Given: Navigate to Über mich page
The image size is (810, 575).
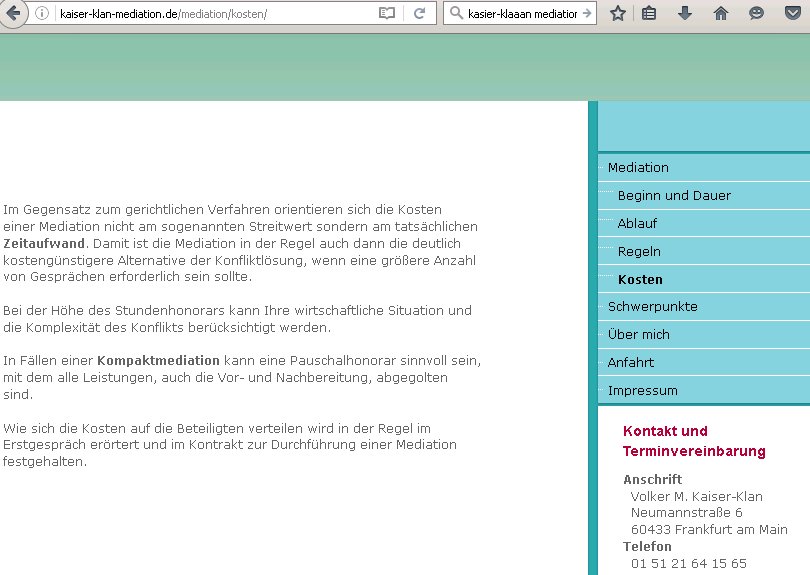Looking at the screenshot, I should click(x=638, y=334).
